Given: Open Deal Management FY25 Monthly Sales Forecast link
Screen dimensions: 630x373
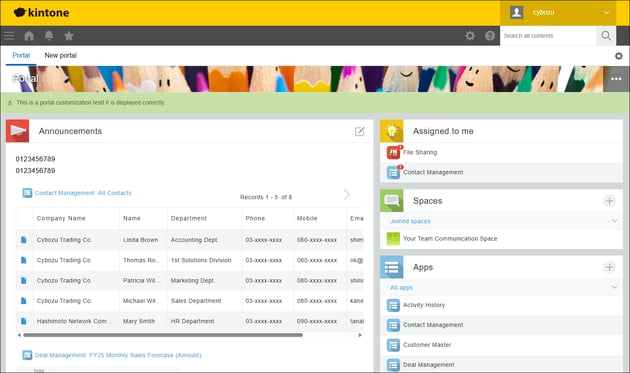Looking at the screenshot, I should click(118, 355).
